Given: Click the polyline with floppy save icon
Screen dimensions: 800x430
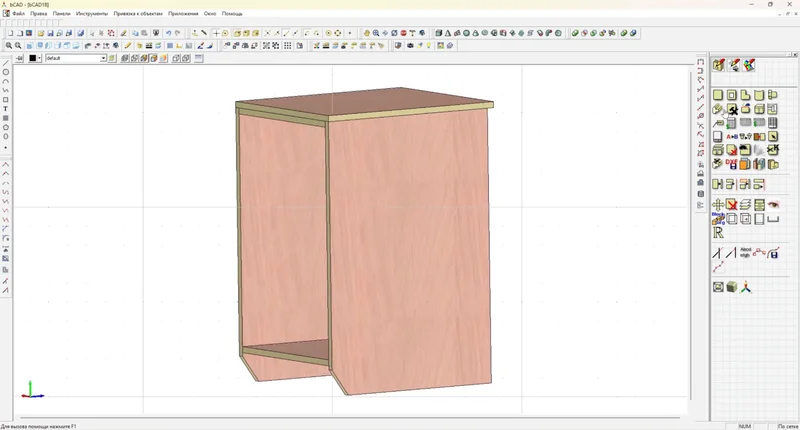Looking at the screenshot, I should [773, 253].
